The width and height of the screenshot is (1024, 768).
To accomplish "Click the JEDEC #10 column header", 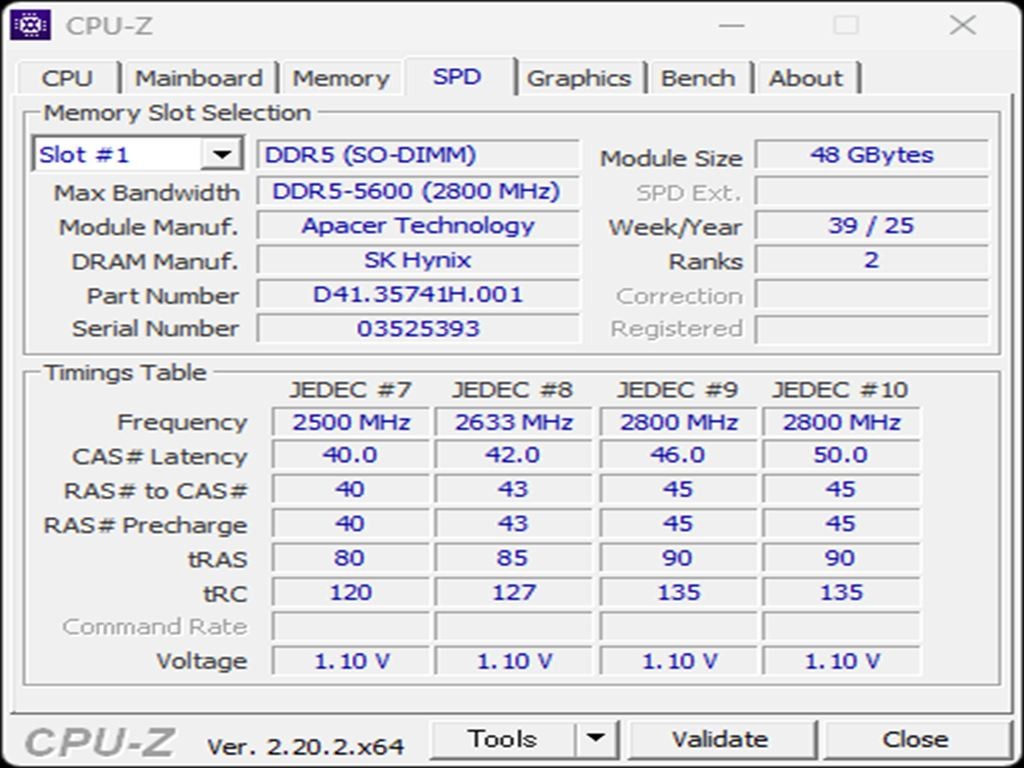I will click(840, 390).
